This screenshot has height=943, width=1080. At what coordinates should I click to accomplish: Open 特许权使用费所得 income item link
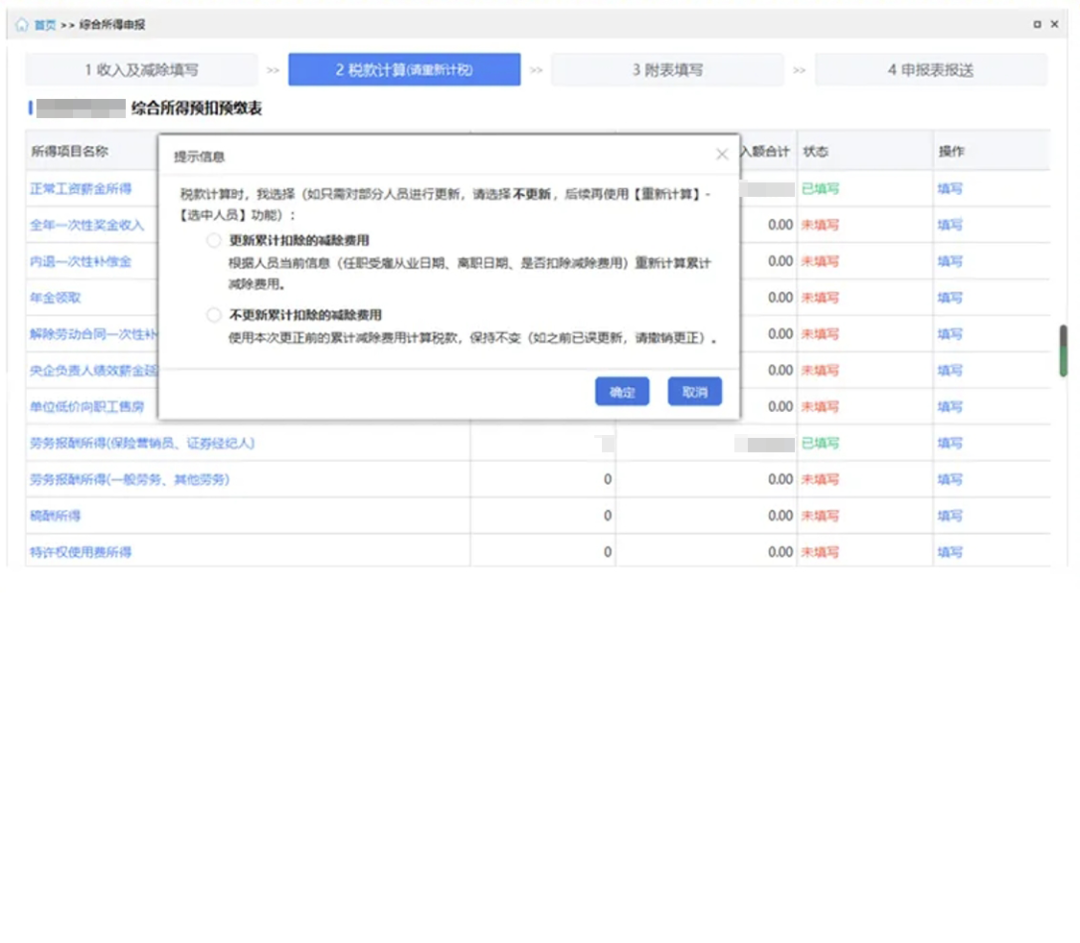coord(81,552)
